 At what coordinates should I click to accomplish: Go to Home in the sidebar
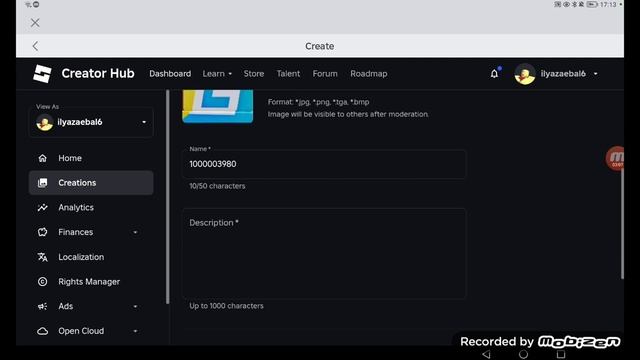(x=91, y=158)
